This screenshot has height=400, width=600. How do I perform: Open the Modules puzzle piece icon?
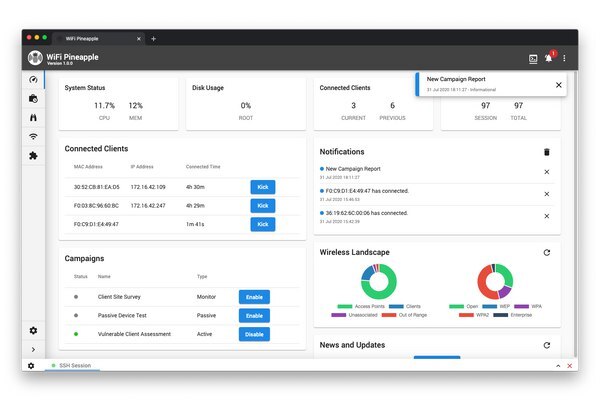coord(33,156)
